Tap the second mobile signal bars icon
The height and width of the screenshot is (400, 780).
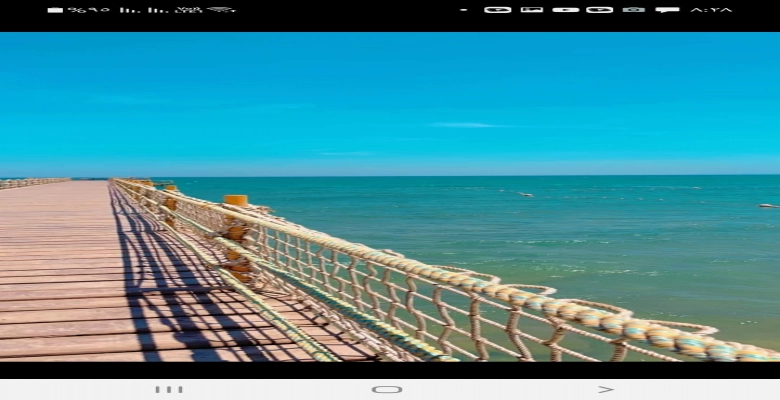tap(157, 10)
